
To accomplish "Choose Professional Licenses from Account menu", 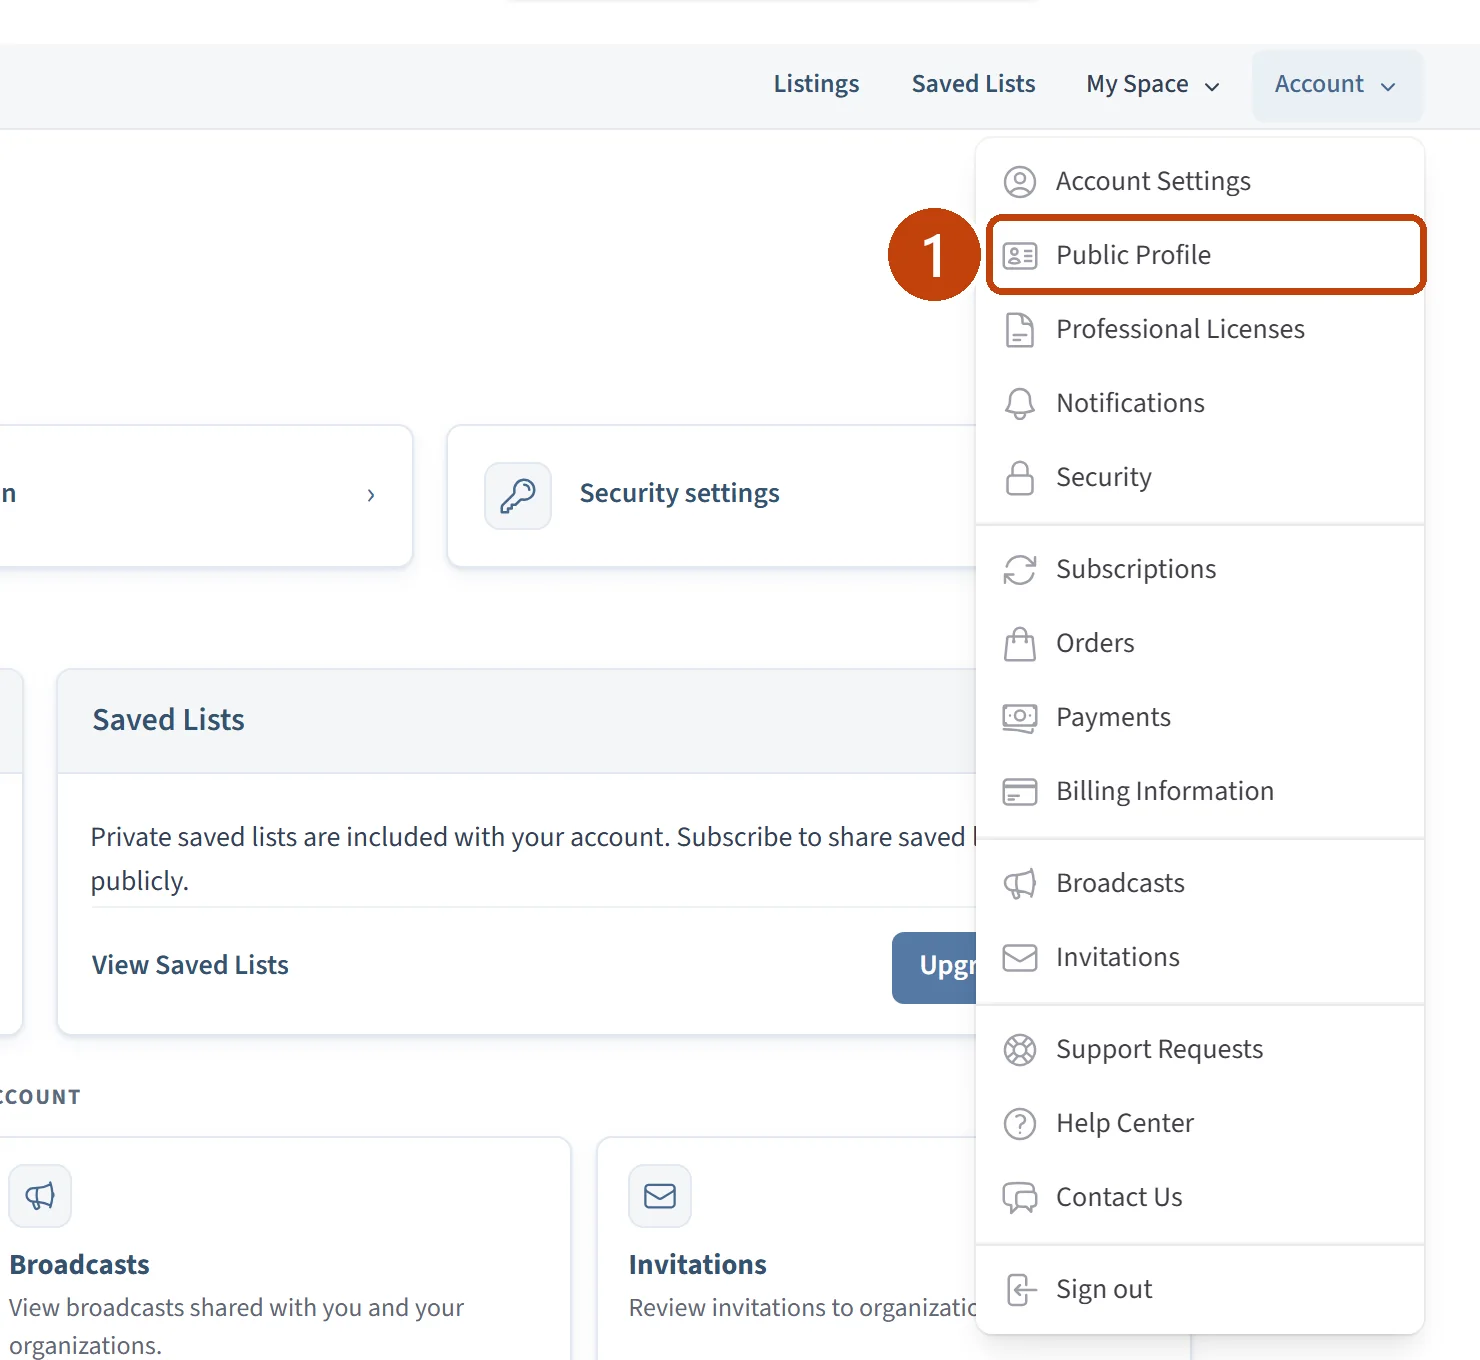I will click(1200, 330).
